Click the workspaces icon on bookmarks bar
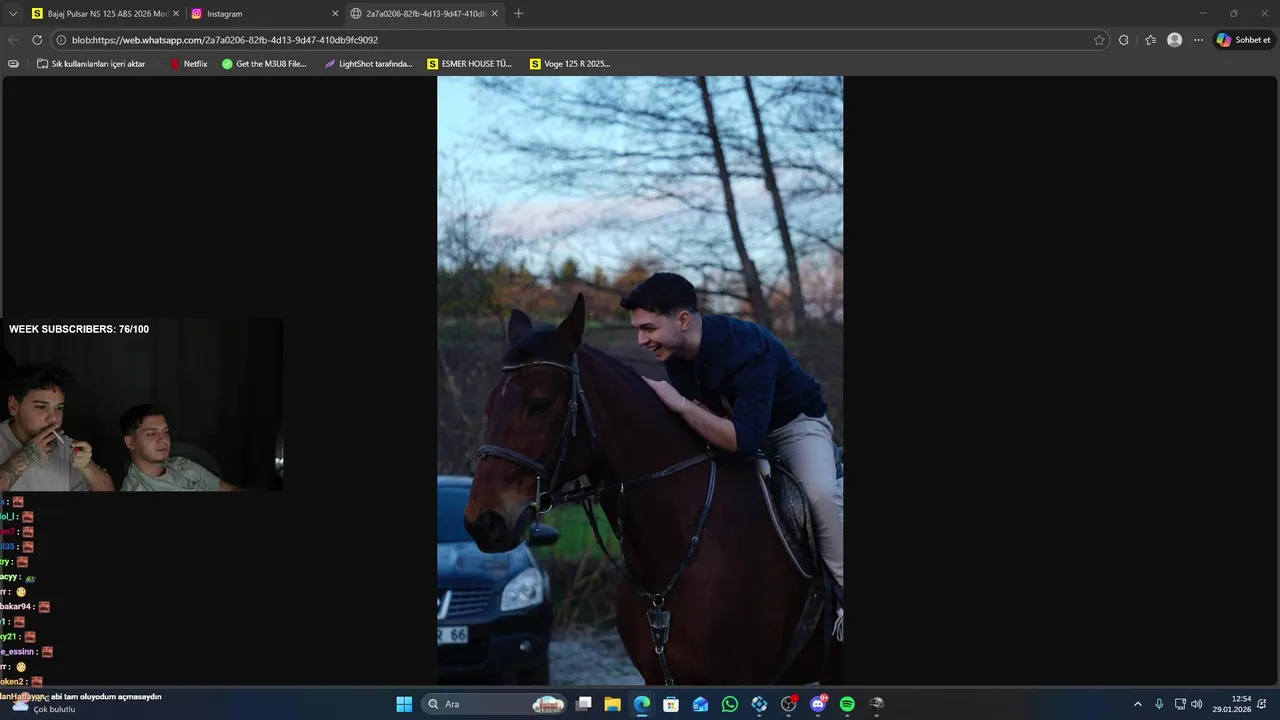 pos(13,64)
